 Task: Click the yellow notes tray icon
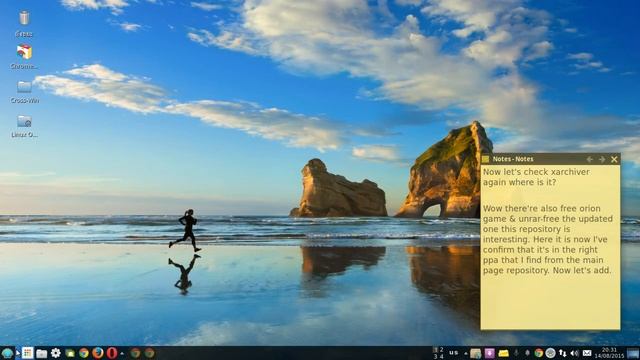504,353
